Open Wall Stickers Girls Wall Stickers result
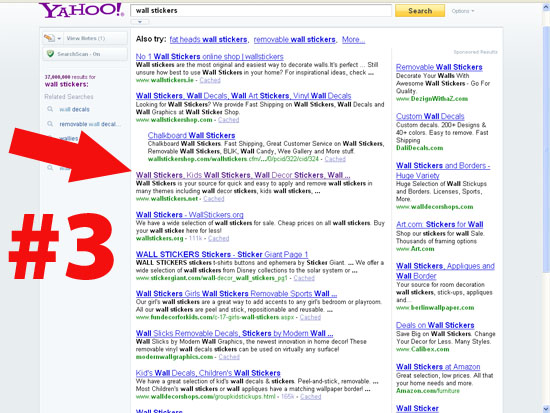Screen dimensions: 550x413 coord(236,294)
